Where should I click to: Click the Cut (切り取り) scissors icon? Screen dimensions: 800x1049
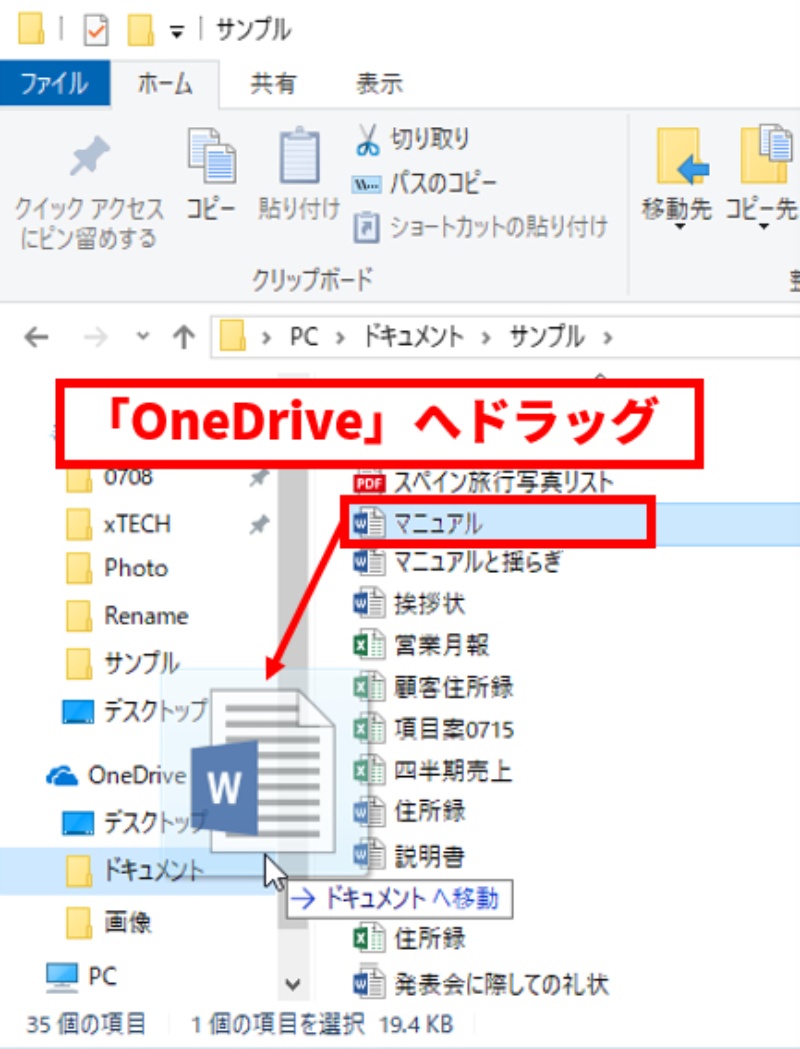(368, 140)
